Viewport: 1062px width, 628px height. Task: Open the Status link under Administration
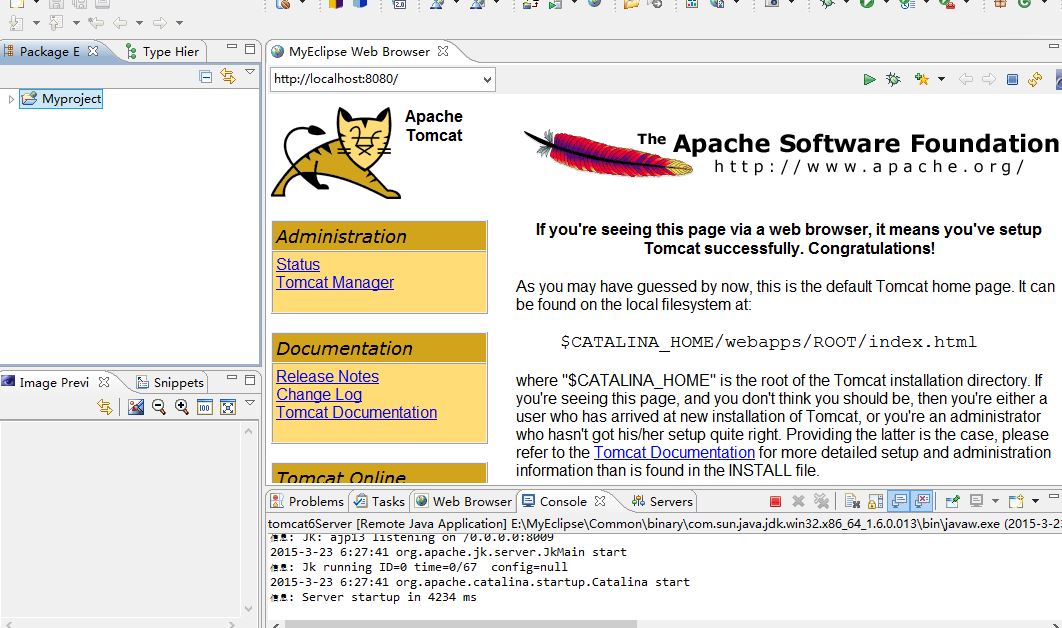coord(298,264)
